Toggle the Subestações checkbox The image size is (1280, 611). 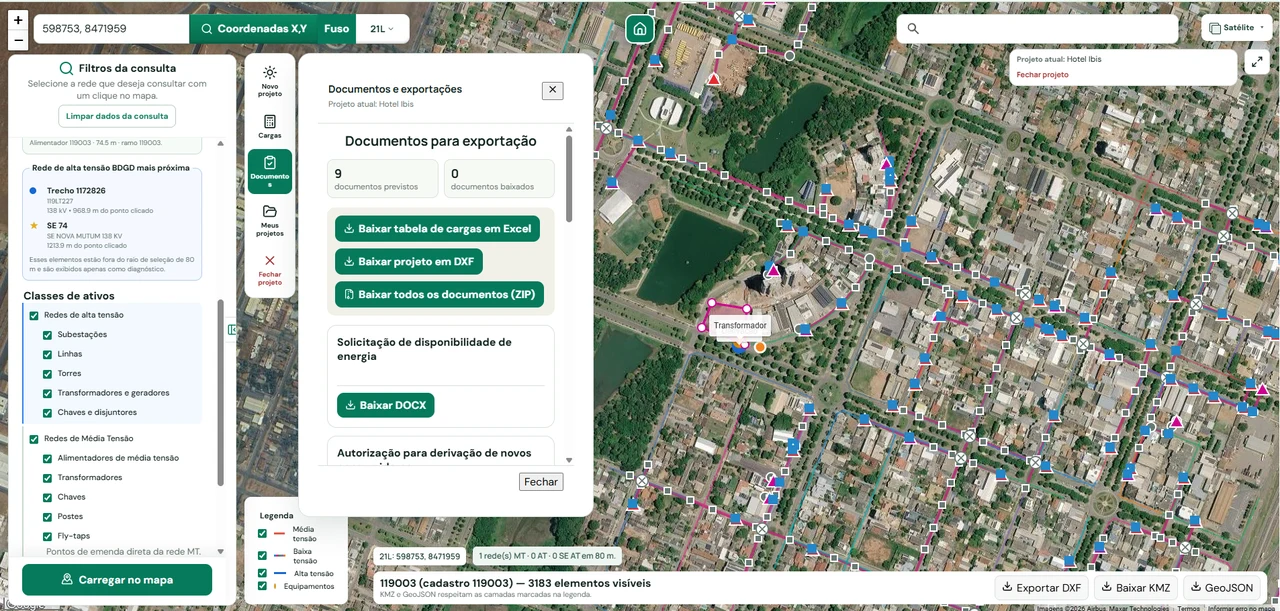[x=47, y=334]
